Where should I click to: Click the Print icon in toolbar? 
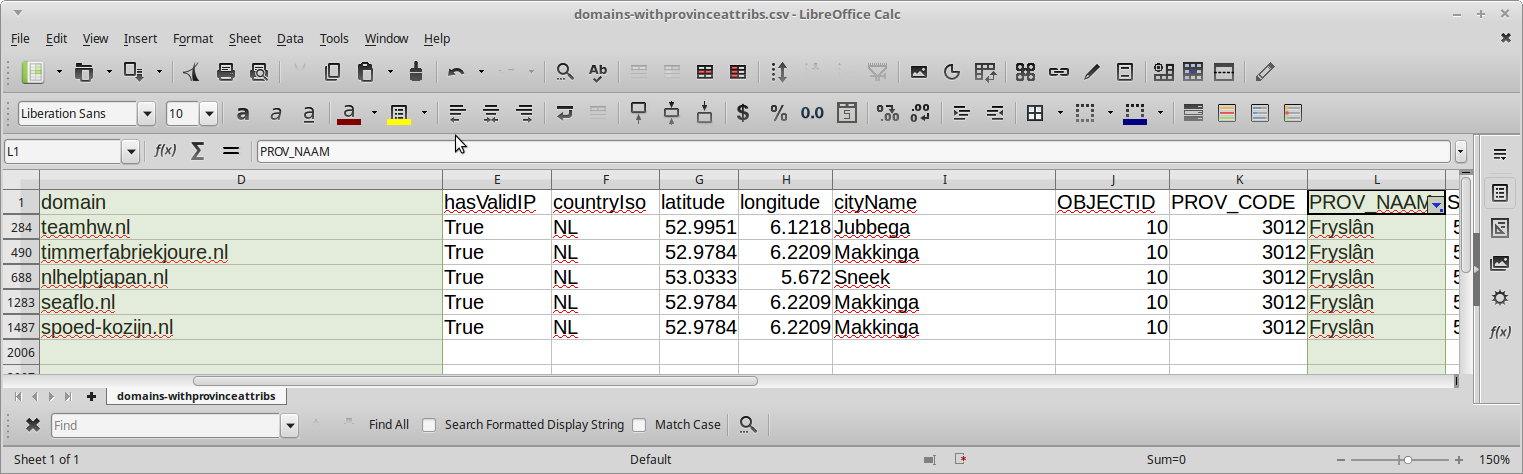point(226,72)
